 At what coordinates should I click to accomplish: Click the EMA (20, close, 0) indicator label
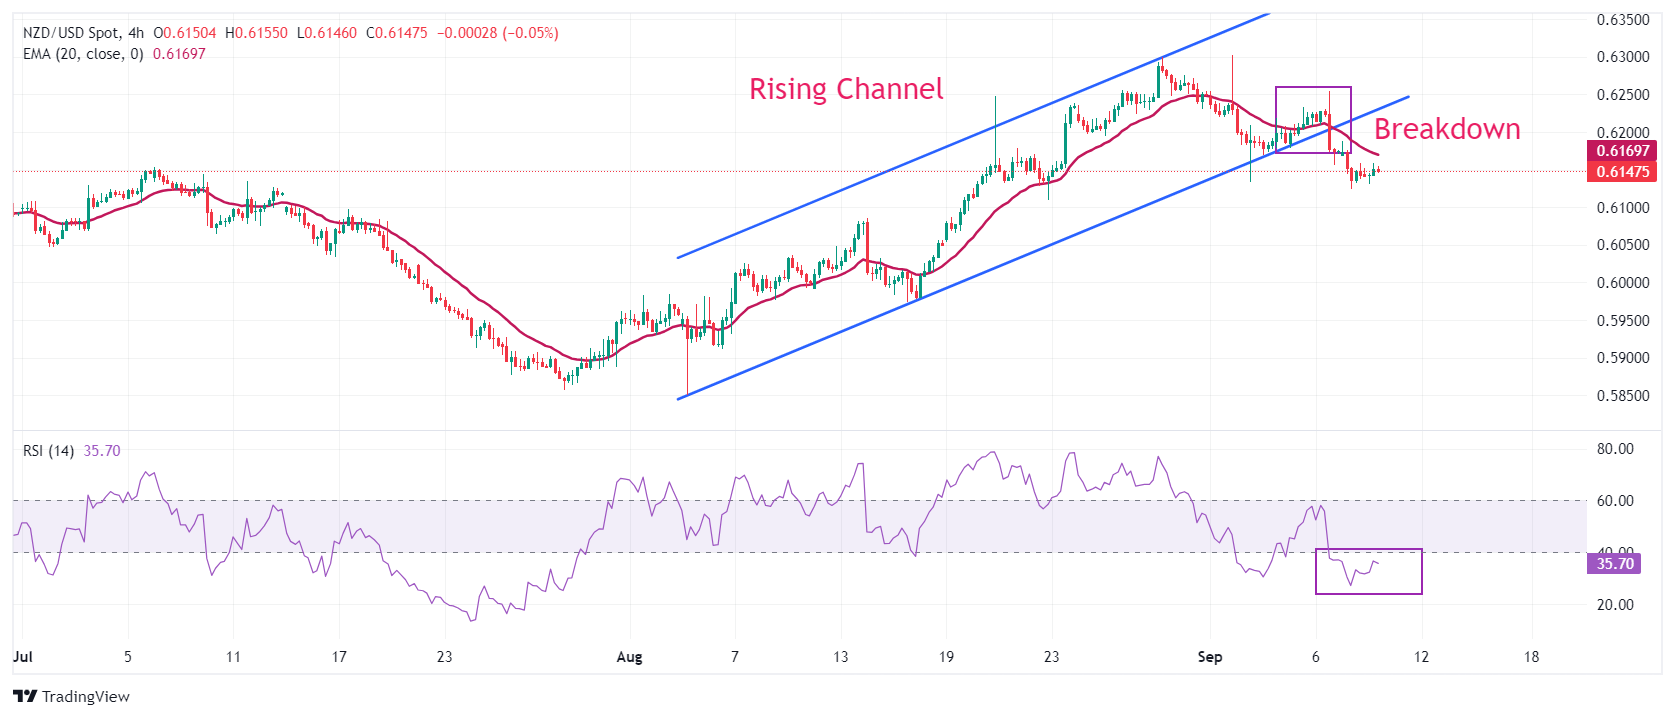[83, 54]
